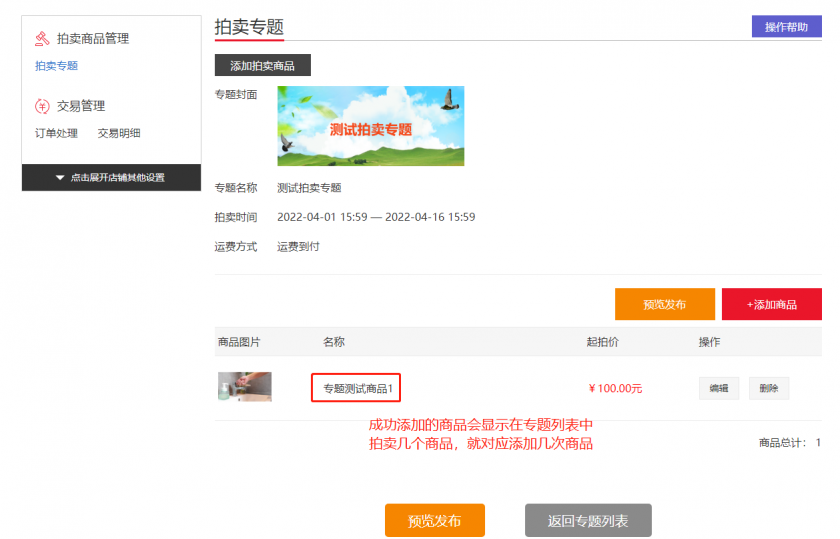This screenshot has width=840, height=539.
Task: Click product name 专题测试商品1
Action: [x=357, y=388]
